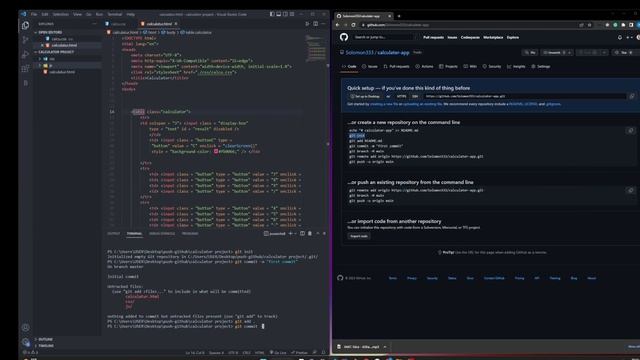Switch to the PROBLEMS panel tab
The image size is (640, 360).
pyautogui.click(x=190, y=233)
